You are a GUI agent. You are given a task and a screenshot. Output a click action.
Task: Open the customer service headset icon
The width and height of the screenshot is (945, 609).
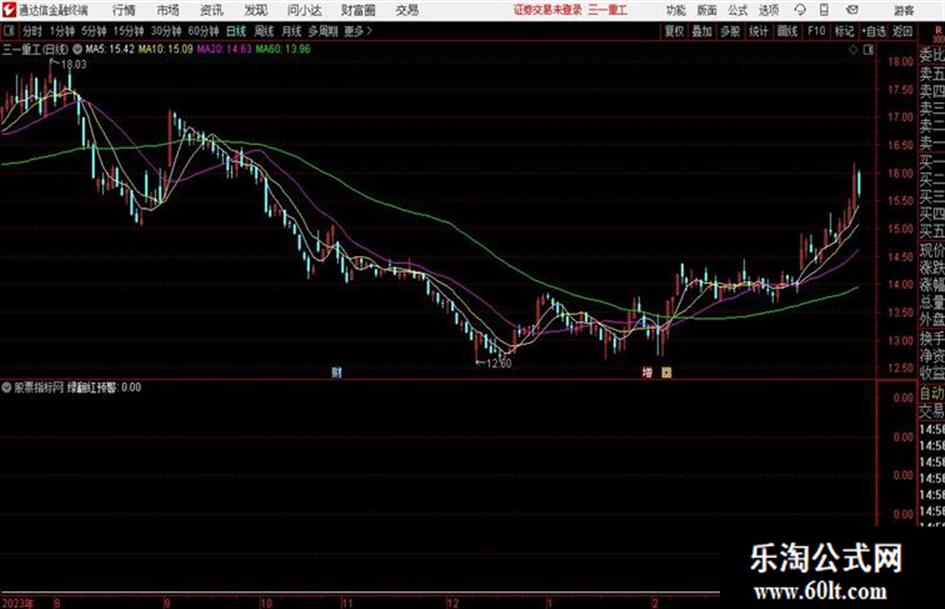pyautogui.click(x=800, y=10)
